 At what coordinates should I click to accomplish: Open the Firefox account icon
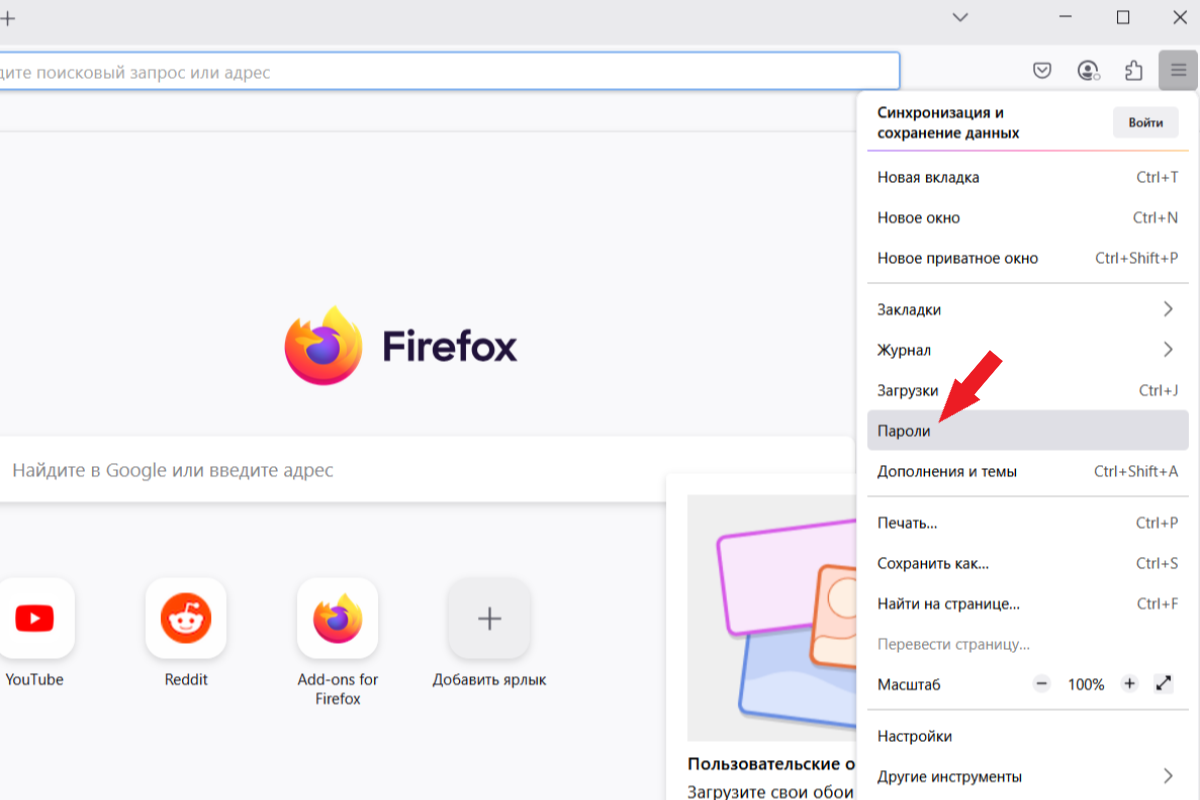pyautogui.click(x=1088, y=70)
